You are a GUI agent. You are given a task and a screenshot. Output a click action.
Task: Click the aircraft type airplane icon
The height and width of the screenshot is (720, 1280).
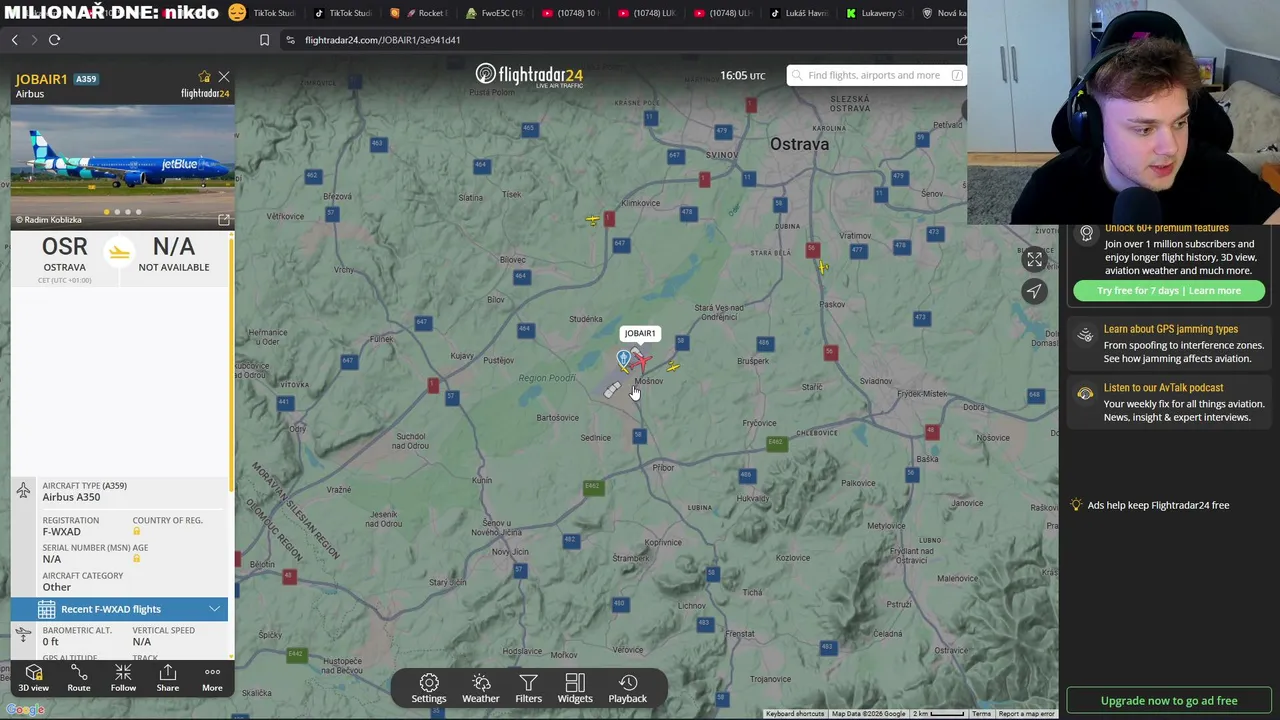(23, 490)
